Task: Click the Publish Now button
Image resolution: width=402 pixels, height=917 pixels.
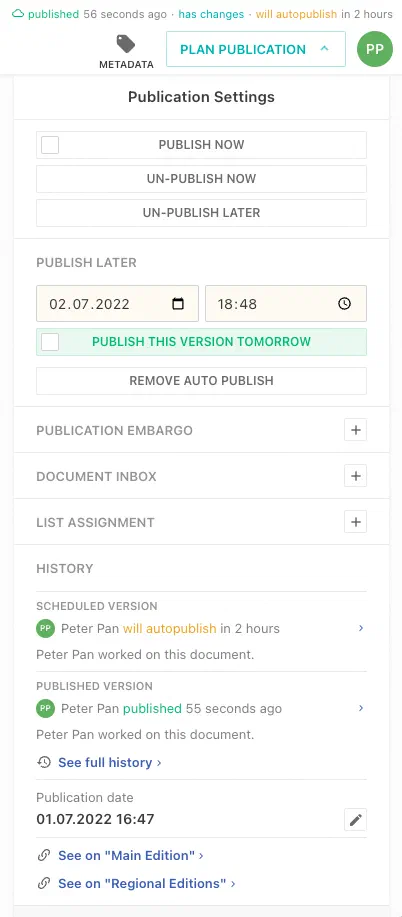Action: 201,145
